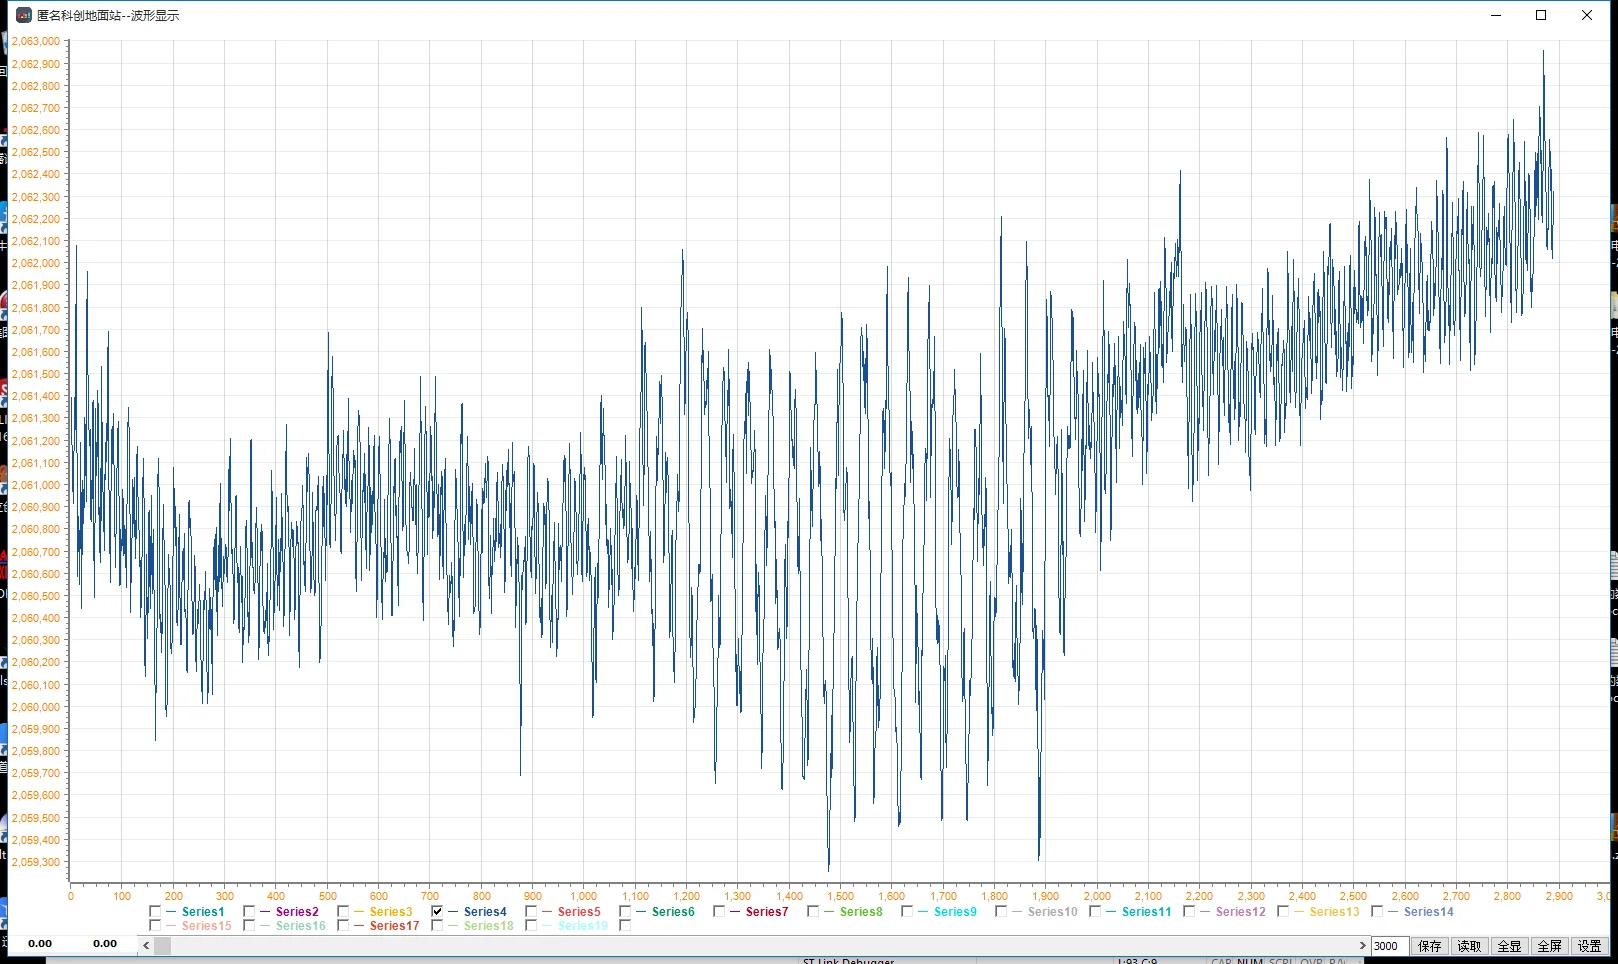This screenshot has height=964, width=1618.
Task: Click the 3000 point-count input field
Action: click(1389, 946)
